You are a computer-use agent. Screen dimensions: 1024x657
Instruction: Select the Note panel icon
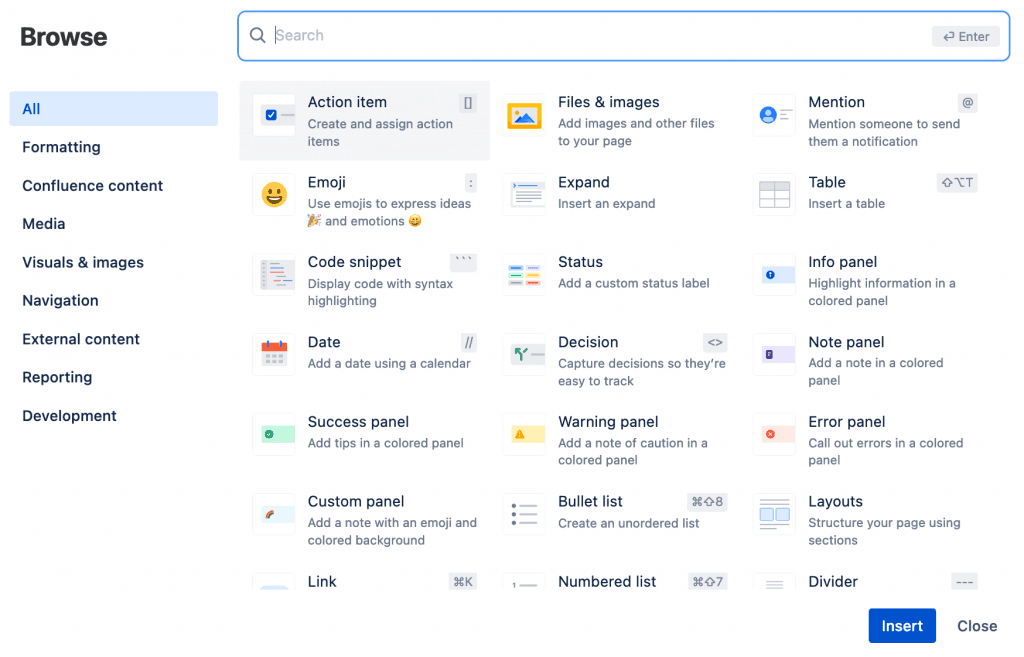tap(775, 354)
